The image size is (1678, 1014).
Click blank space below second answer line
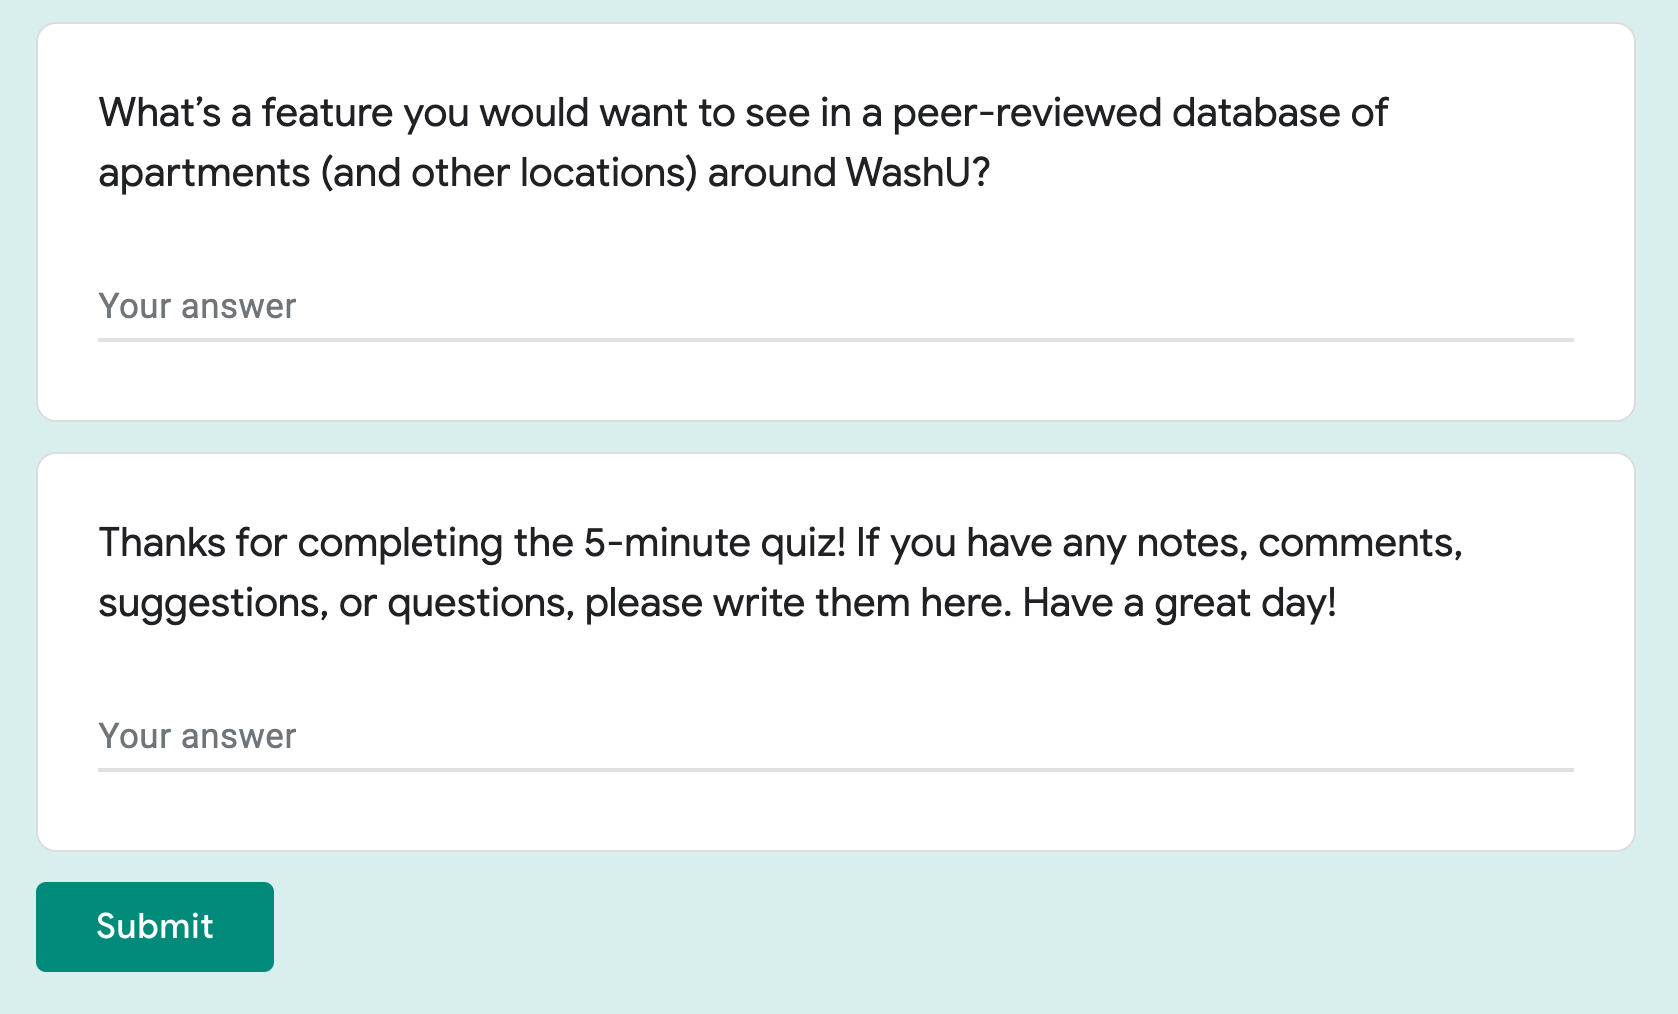point(836,811)
